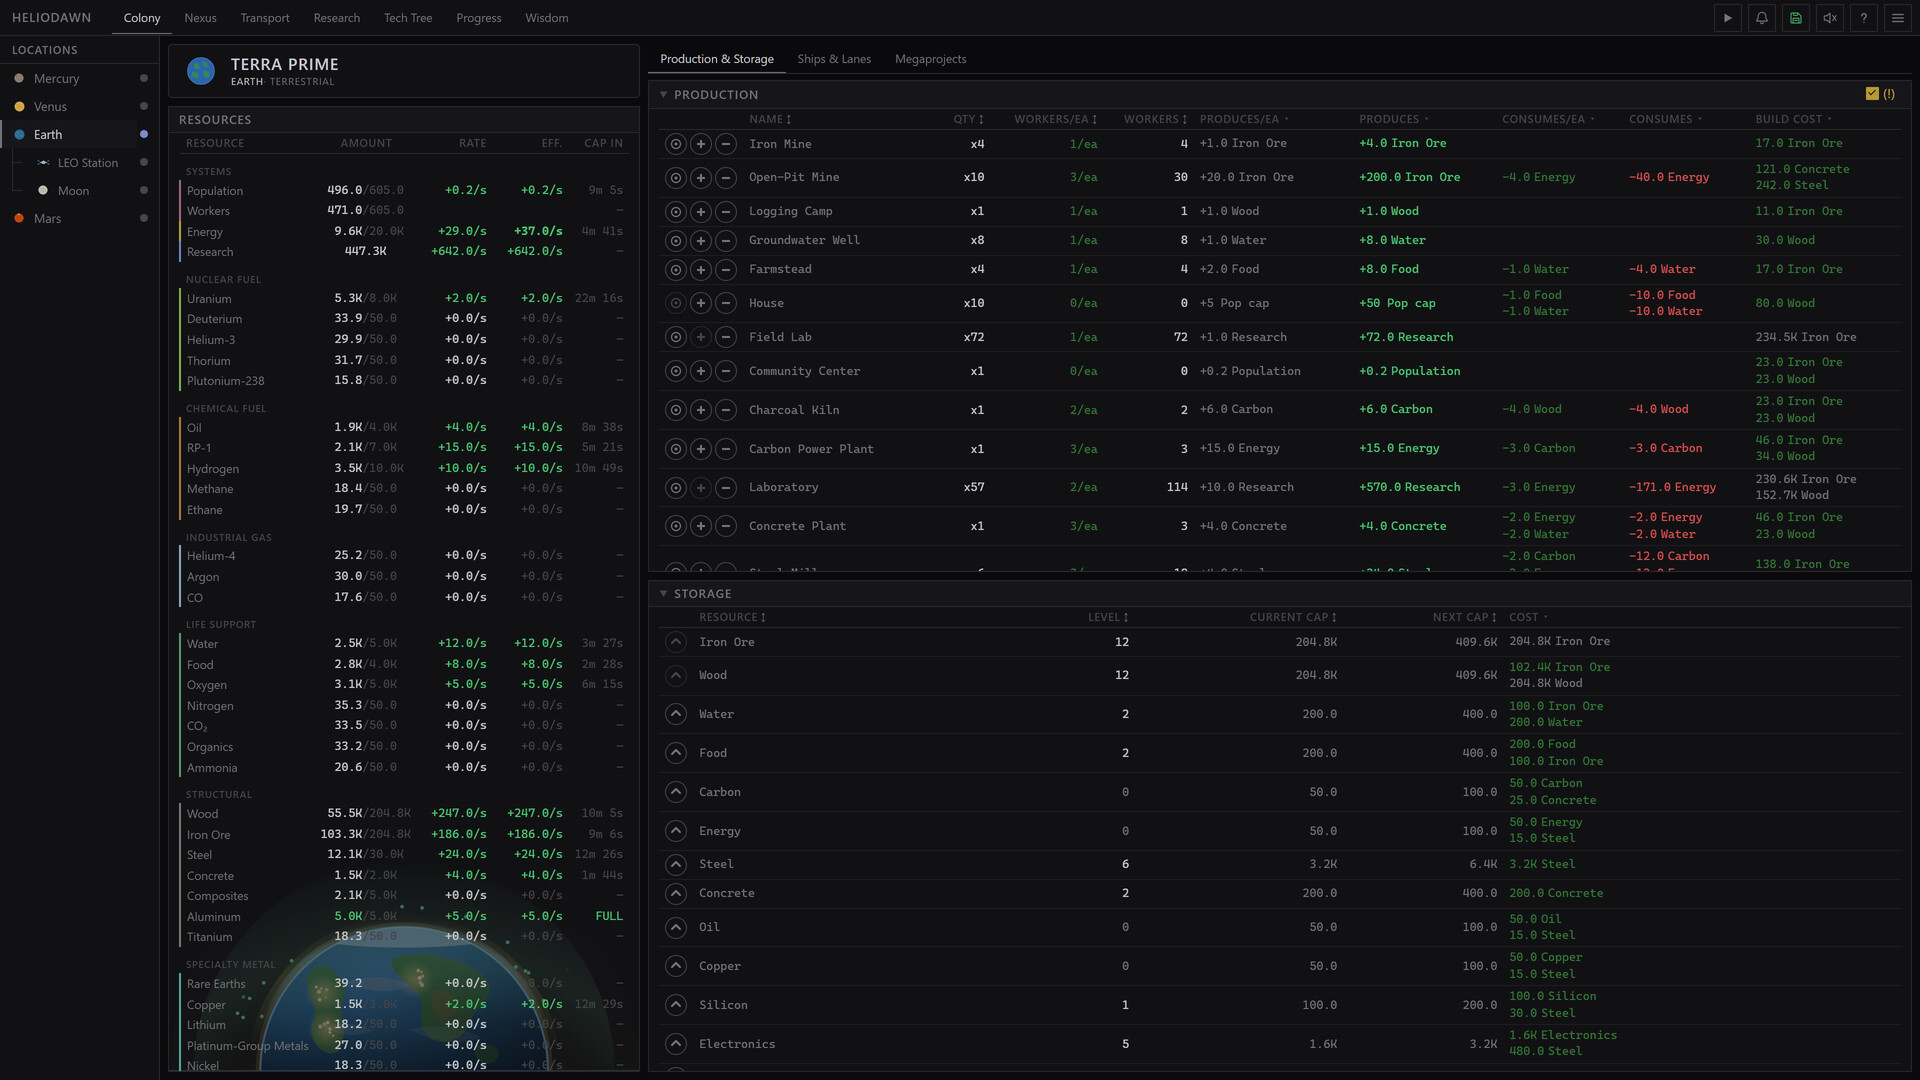The image size is (1920, 1080).
Task: Toggle the Mercury location indicator dot
Action: coord(144,78)
